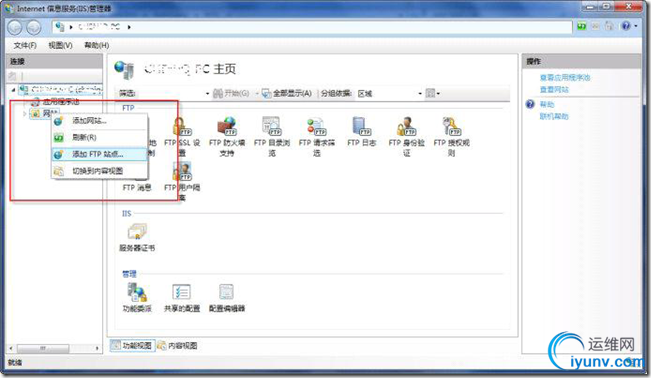Click green refresh icon in address toolbar

(582, 26)
